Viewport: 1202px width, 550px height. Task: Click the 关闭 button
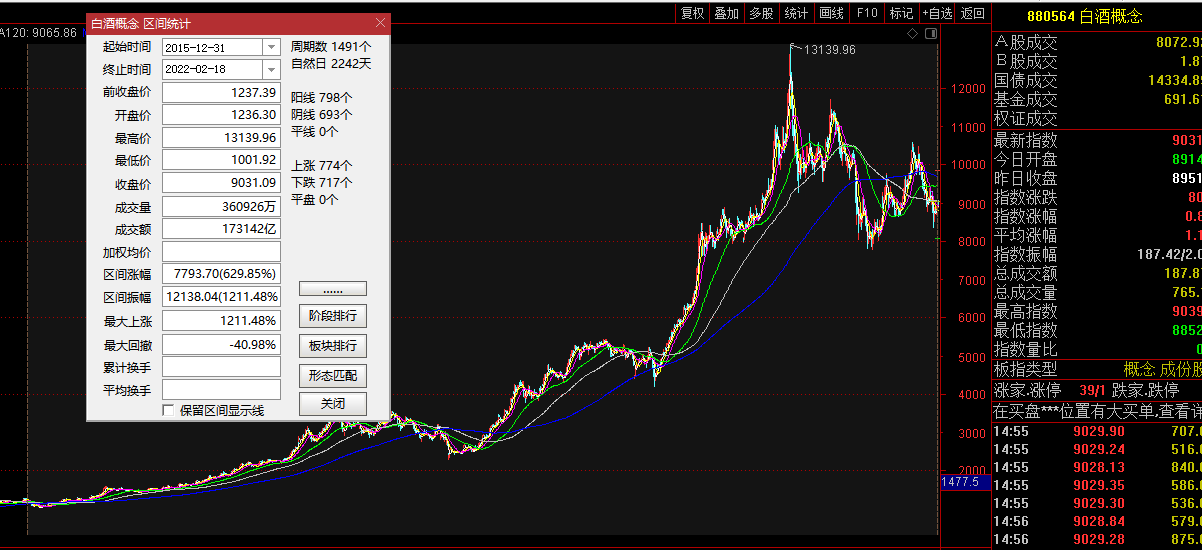332,404
